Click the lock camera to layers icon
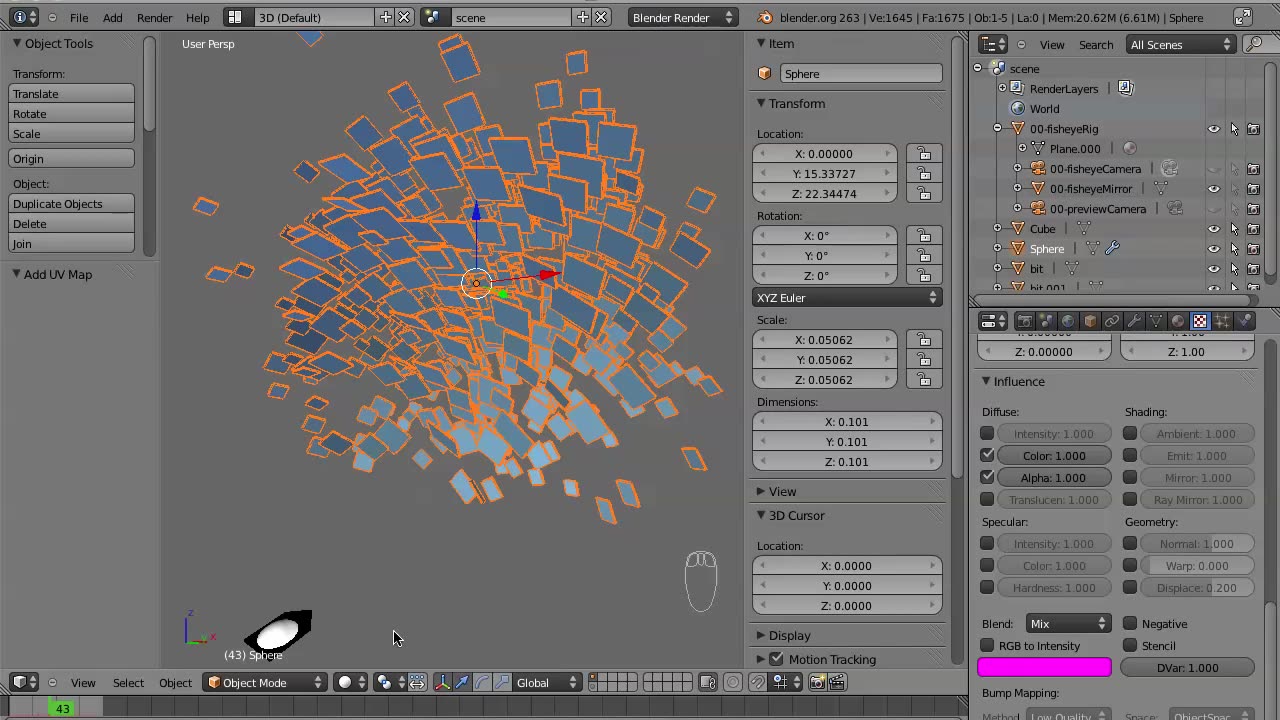 [x=707, y=682]
